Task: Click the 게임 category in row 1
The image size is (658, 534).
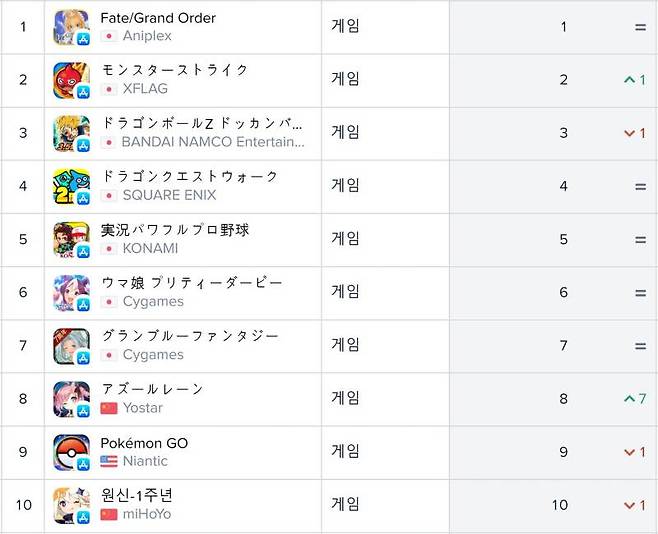Action: click(x=345, y=27)
